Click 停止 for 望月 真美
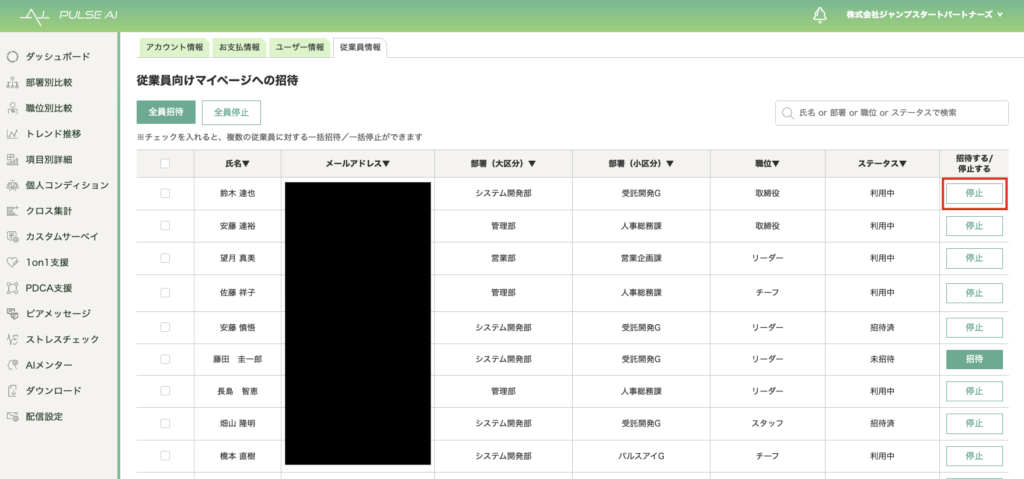This screenshot has width=1024, height=479. tap(974, 258)
